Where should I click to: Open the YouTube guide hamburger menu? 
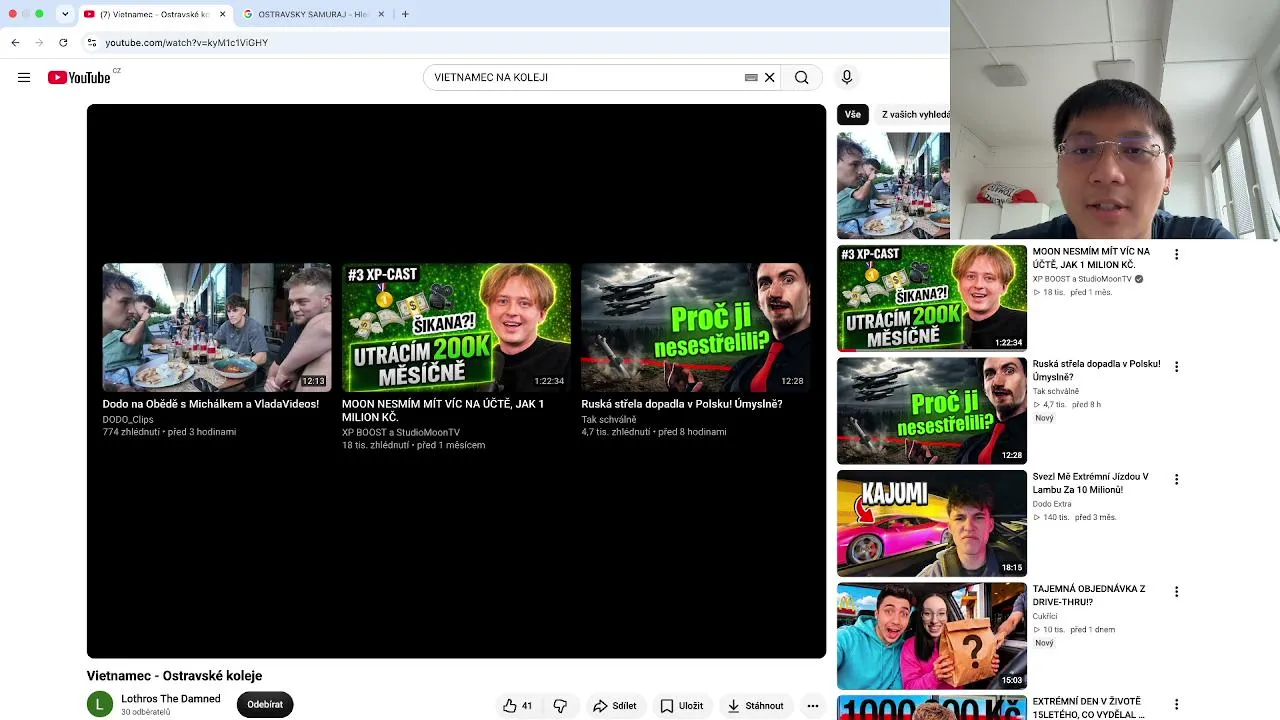[x=24, y=77]
